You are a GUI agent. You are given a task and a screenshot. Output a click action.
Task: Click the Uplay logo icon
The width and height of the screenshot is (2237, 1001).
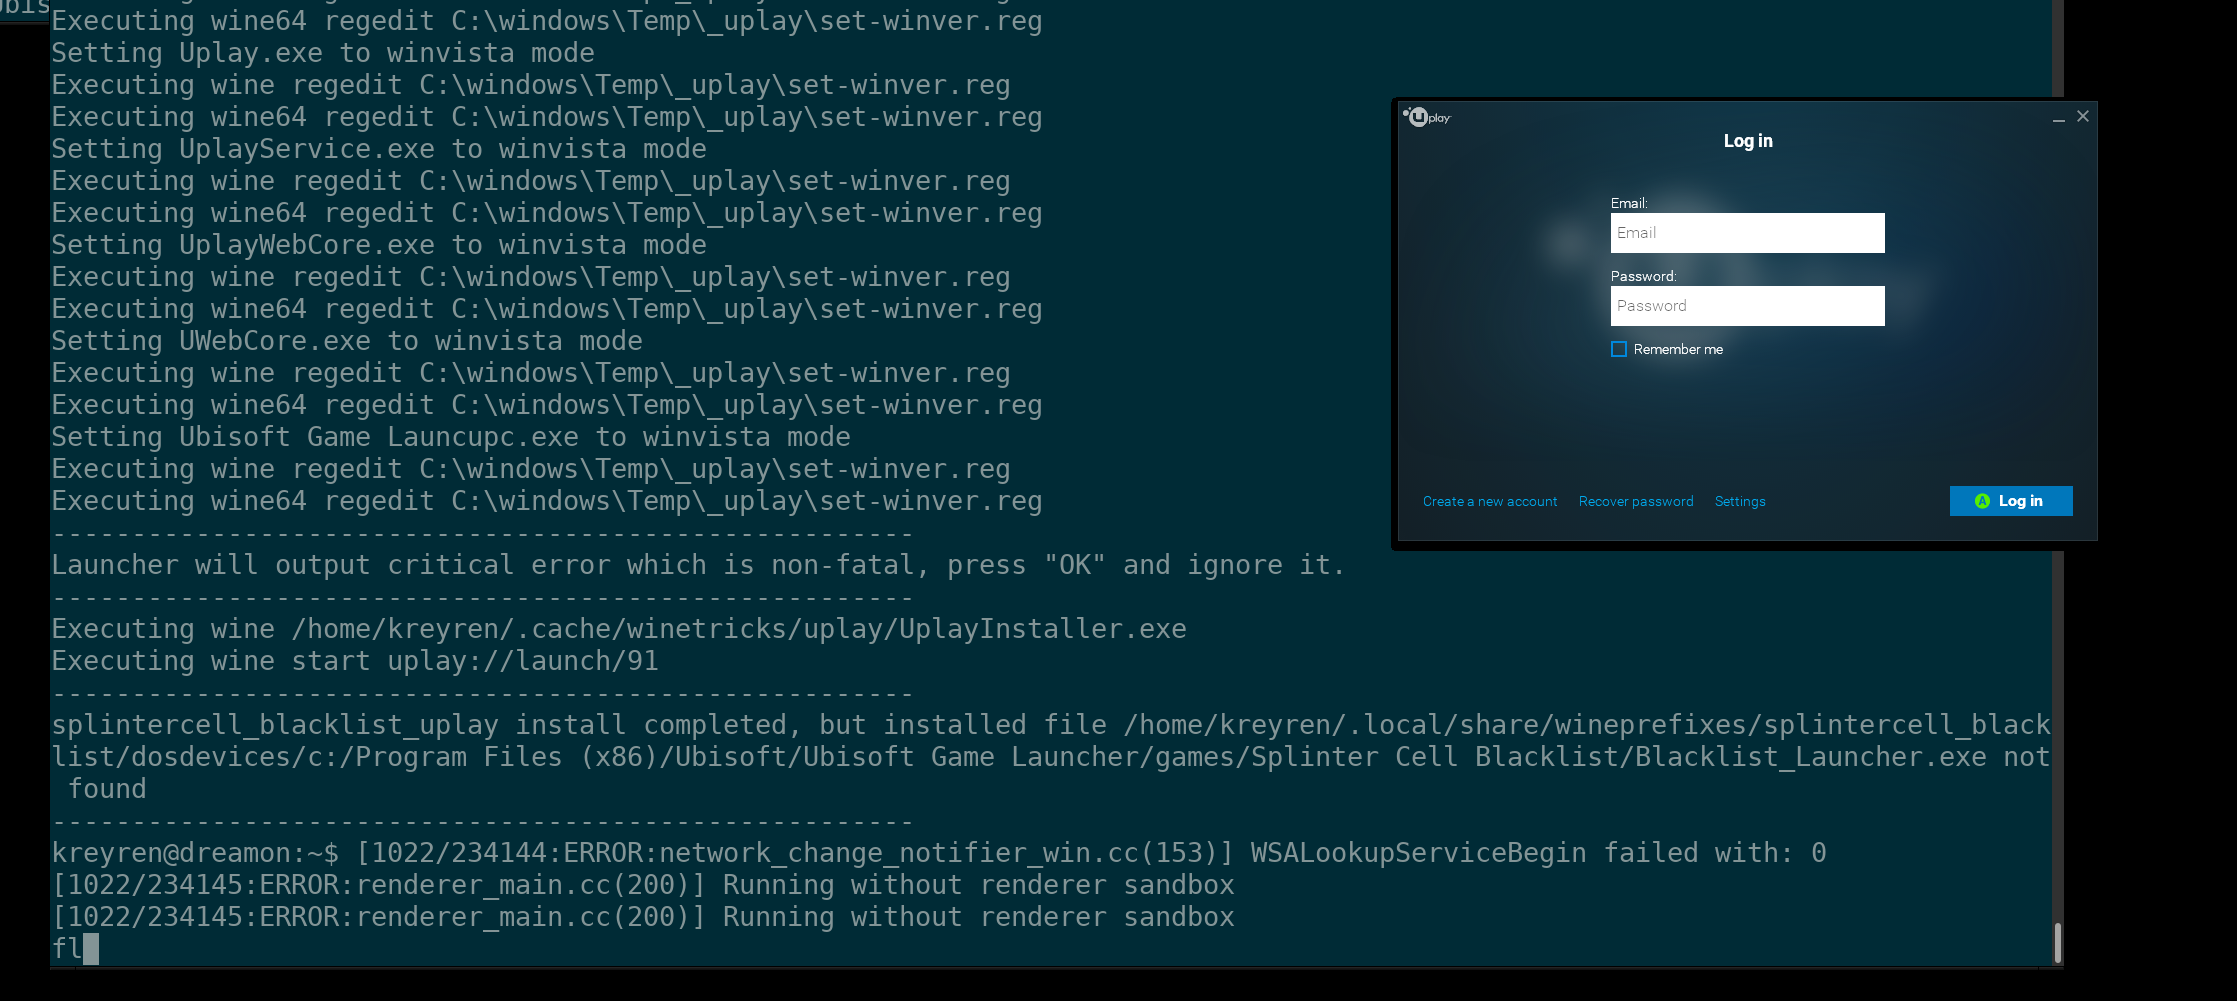[1426, 117]
